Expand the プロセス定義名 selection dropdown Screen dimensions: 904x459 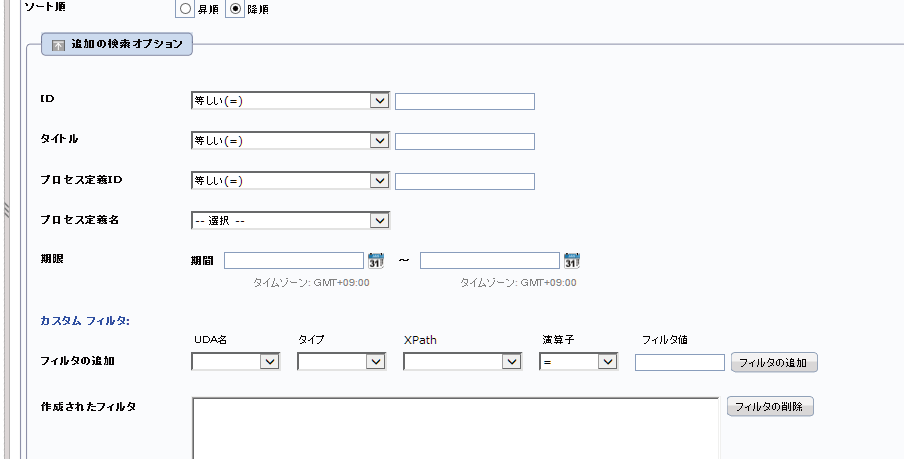tap(290, 220)
